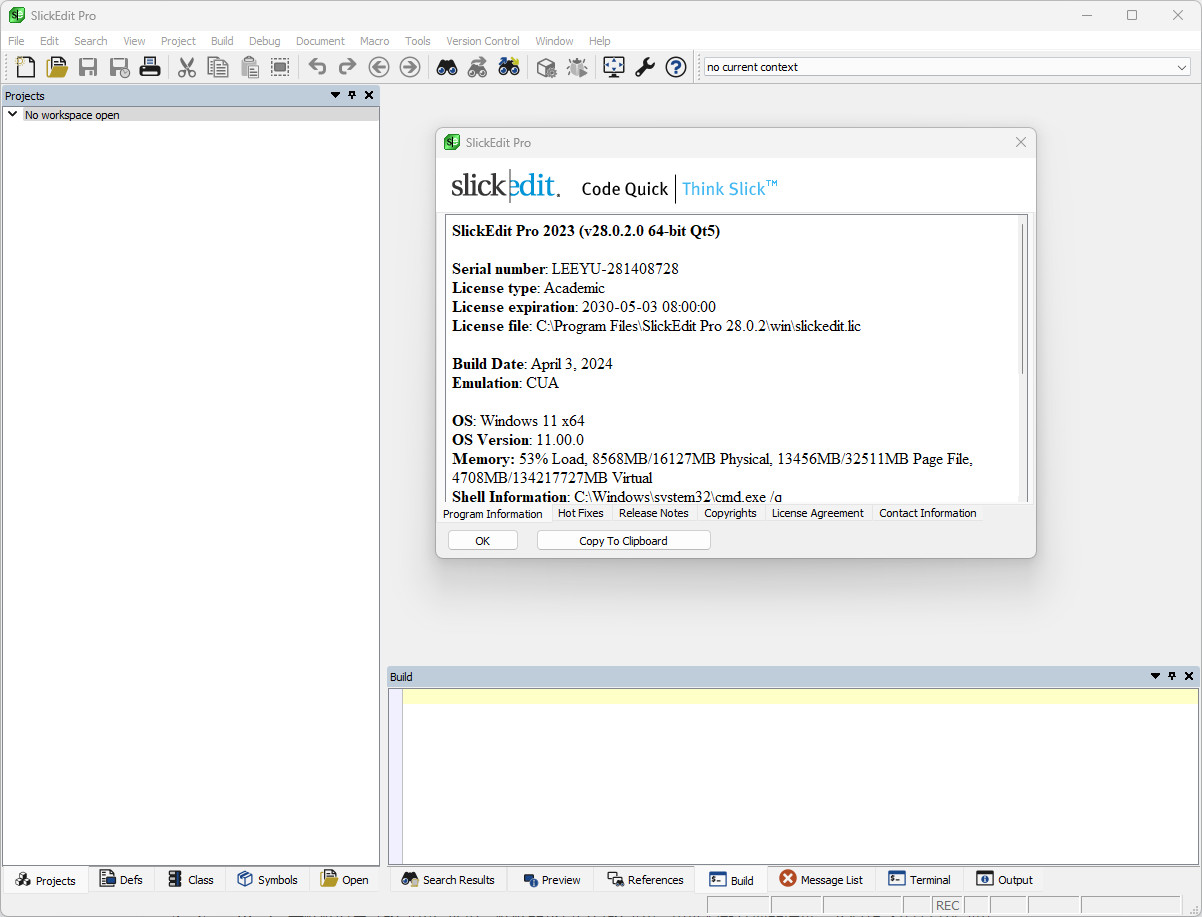This screenshot has height=917, width=1202.
Task: Click the Redo arrow icon
Action: tap(347, 67)
